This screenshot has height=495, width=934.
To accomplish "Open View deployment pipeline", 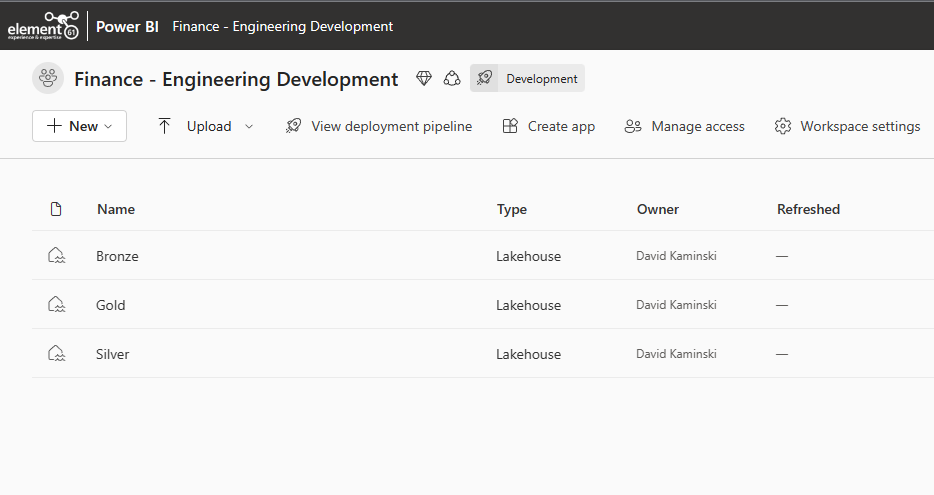I will (x=391, y=126).
